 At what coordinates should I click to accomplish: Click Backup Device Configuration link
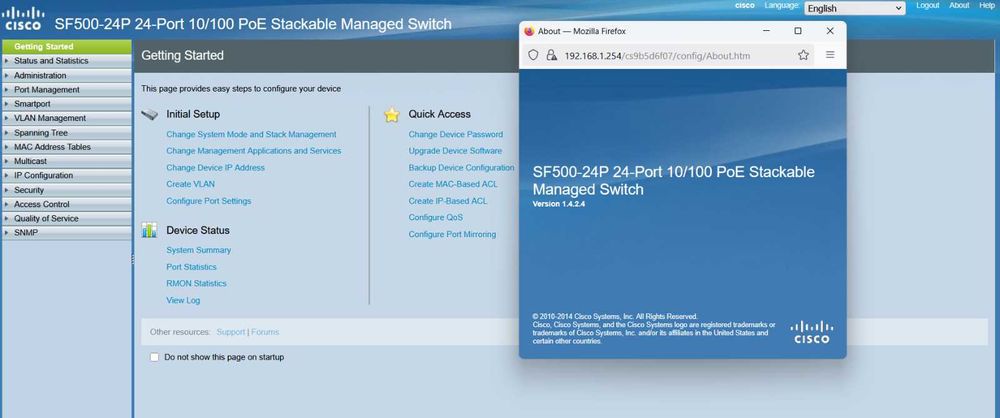pyautogui.click(x=461, y=168)
